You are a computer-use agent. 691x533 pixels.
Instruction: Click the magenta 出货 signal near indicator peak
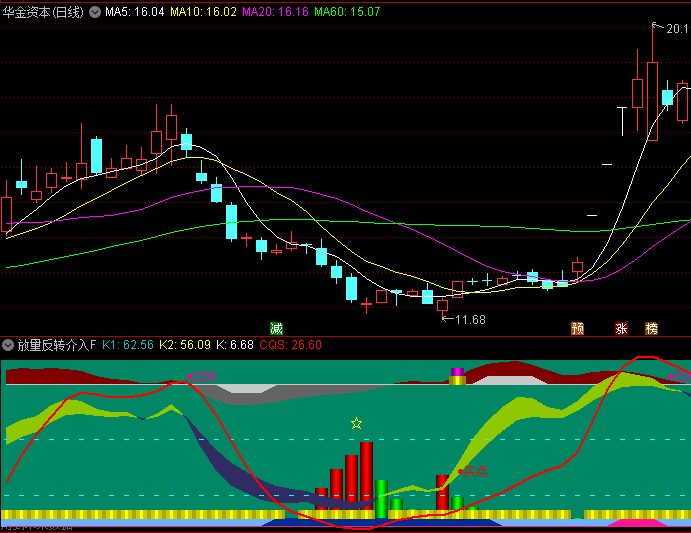pyautogui.click(x=202, y=376)
